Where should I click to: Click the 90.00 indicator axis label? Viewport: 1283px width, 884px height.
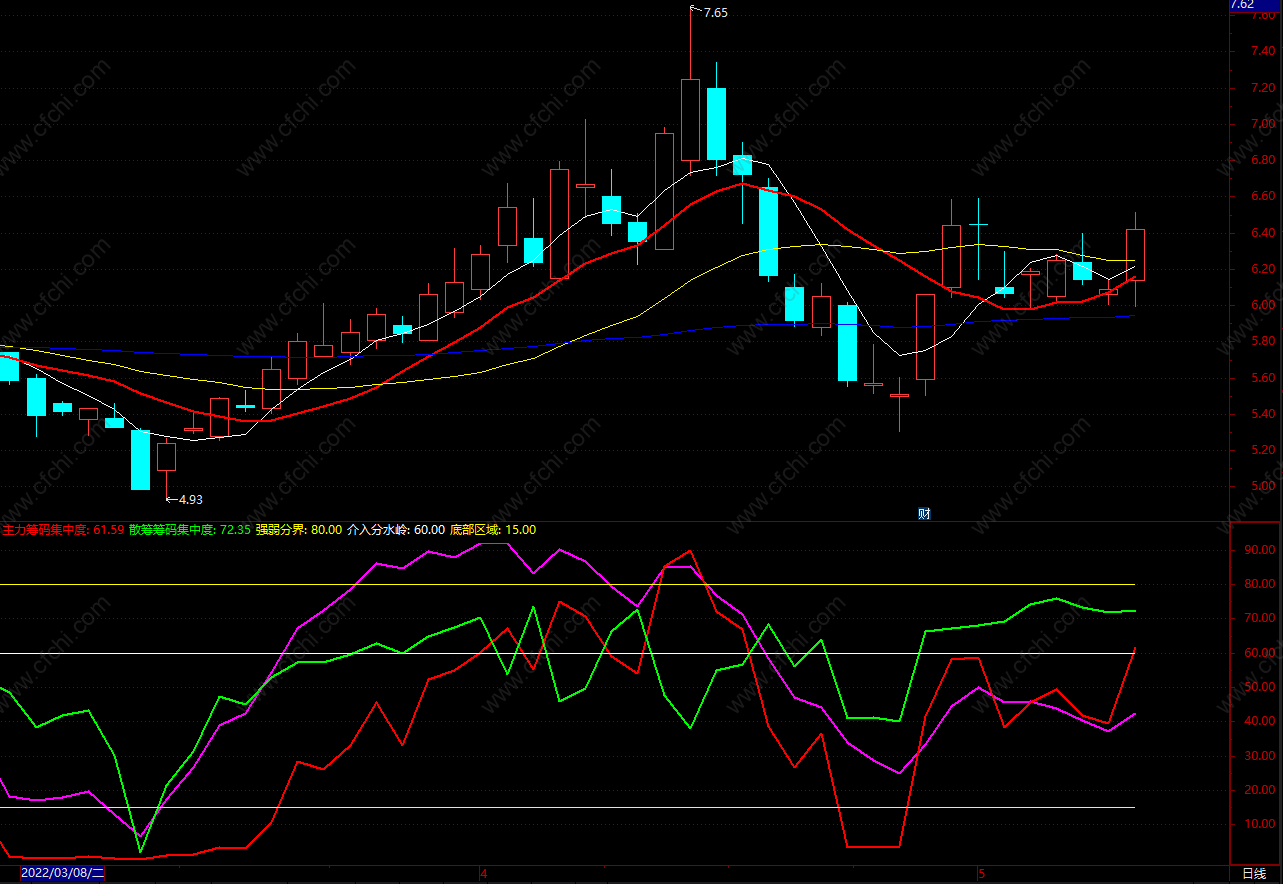point(1261,550)
